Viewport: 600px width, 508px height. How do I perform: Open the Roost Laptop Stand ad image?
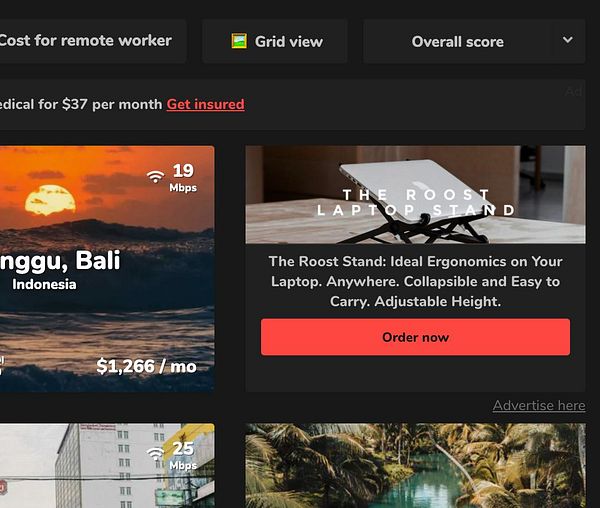click(415, 194)
